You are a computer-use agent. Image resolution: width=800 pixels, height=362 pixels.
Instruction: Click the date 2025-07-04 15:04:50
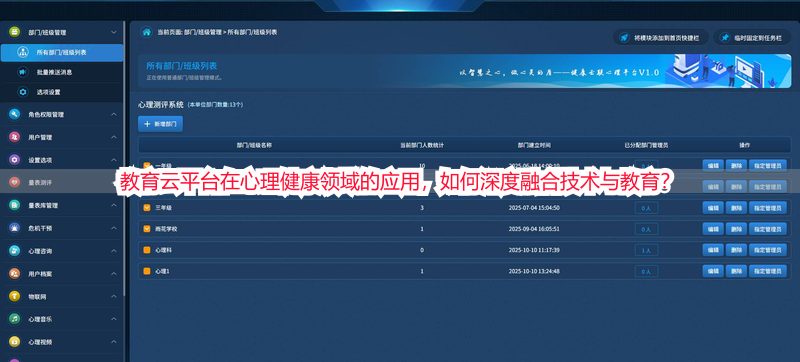click(x=534, y=208)
